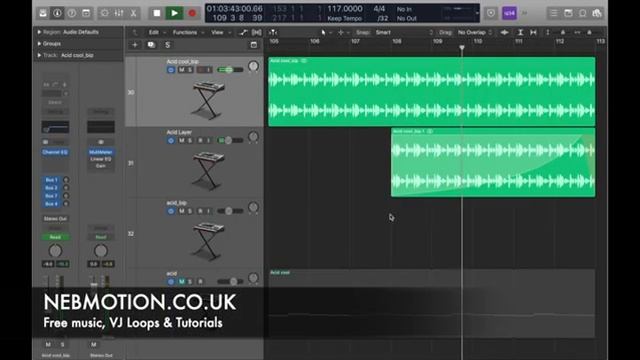This screenshot has width=640, height=360.
Task: Toggle the Inspector button
Action: click(x=57, y=13)
